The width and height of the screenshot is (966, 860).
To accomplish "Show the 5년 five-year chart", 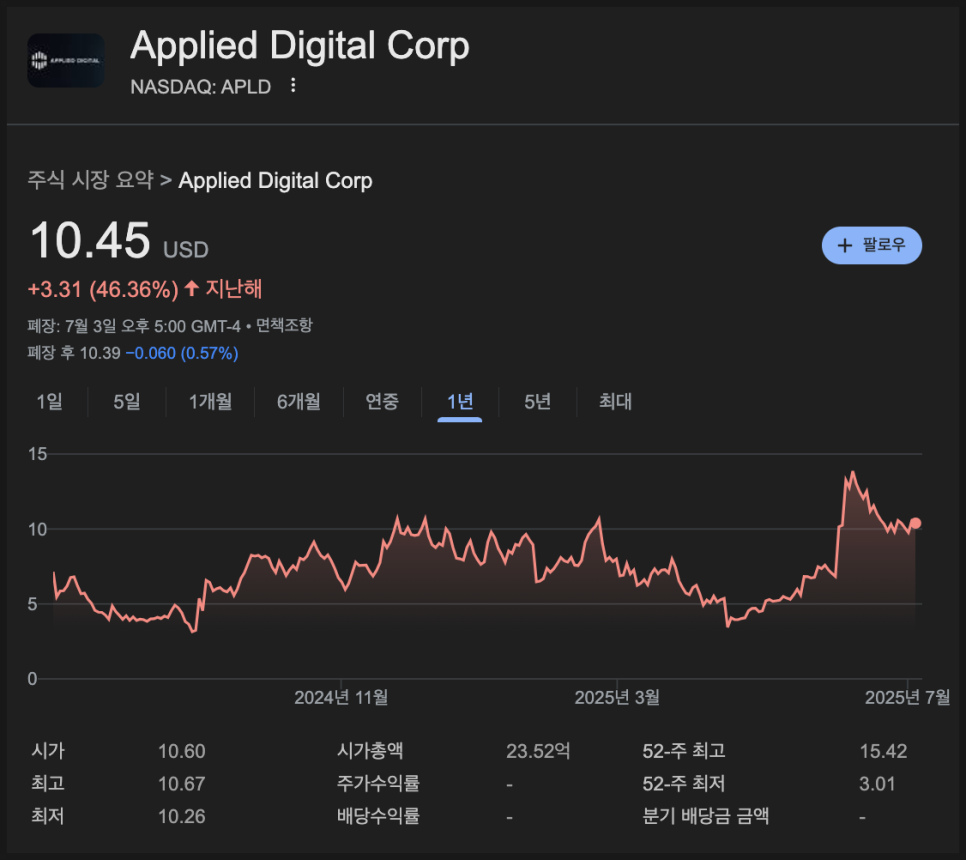I will point(537,402).
